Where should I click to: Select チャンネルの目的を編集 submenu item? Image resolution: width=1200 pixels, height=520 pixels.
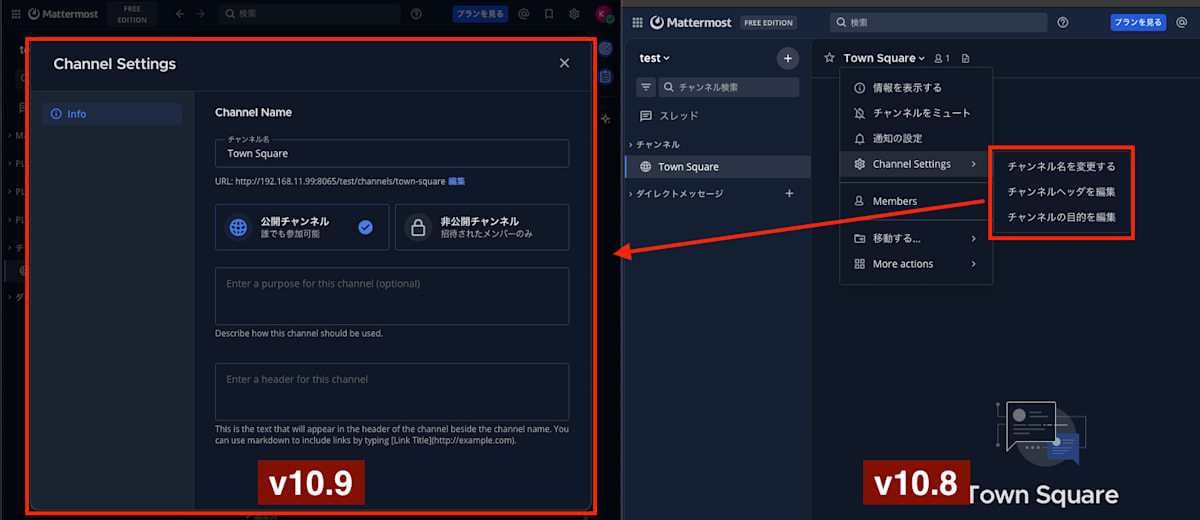[1061, 216]
